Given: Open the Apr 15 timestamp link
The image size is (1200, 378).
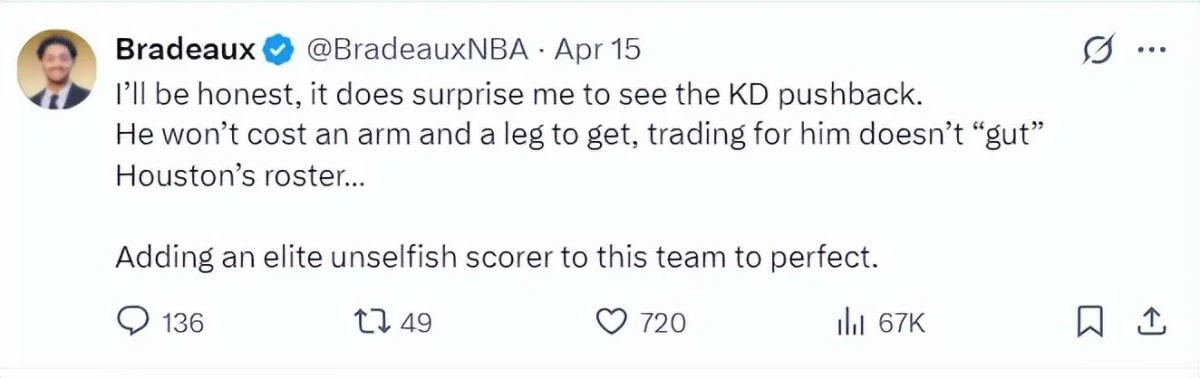Looking at the screenshot, I should point(597,48).
